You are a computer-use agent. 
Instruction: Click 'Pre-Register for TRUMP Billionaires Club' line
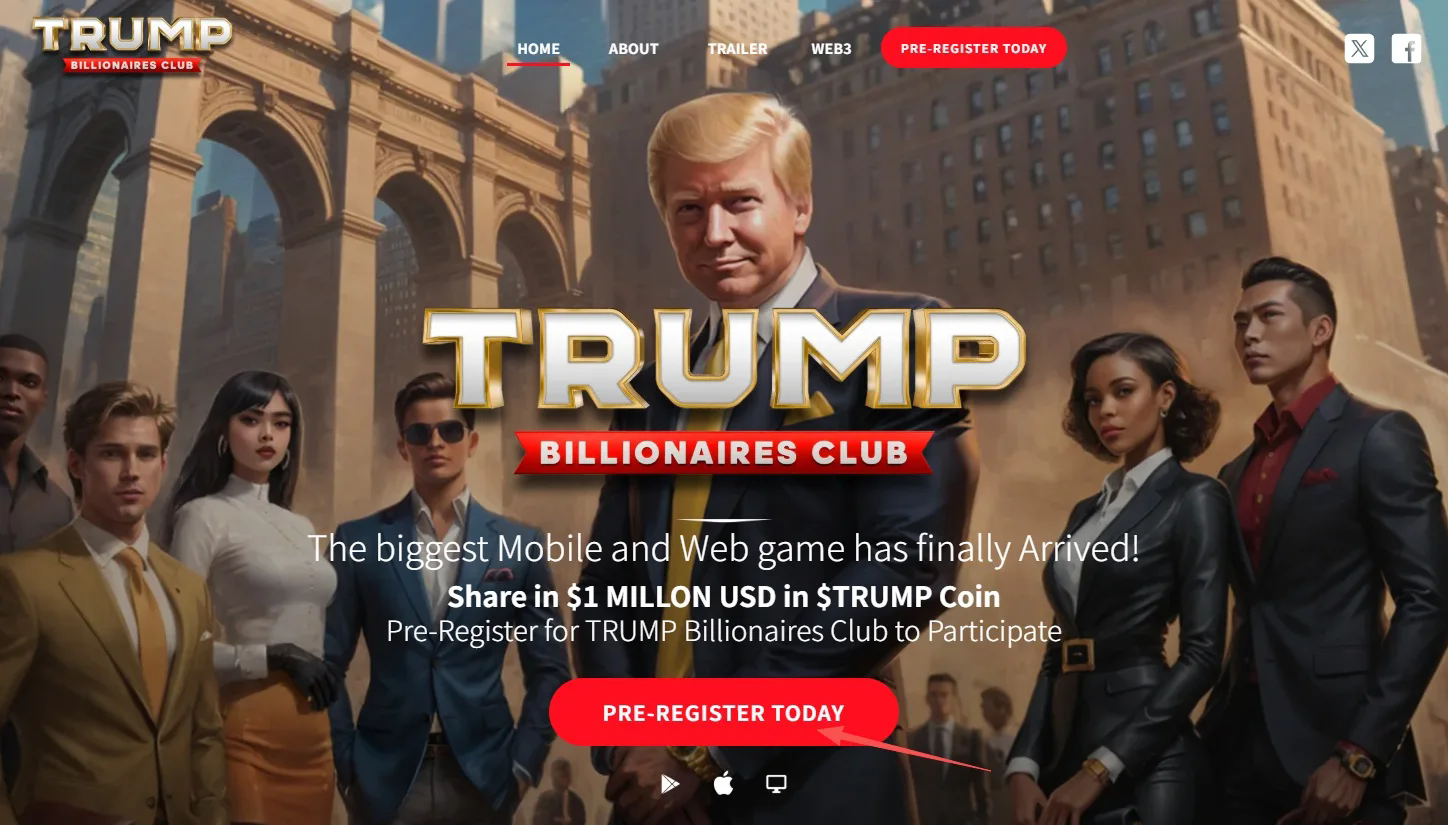(x=723, y=631)
